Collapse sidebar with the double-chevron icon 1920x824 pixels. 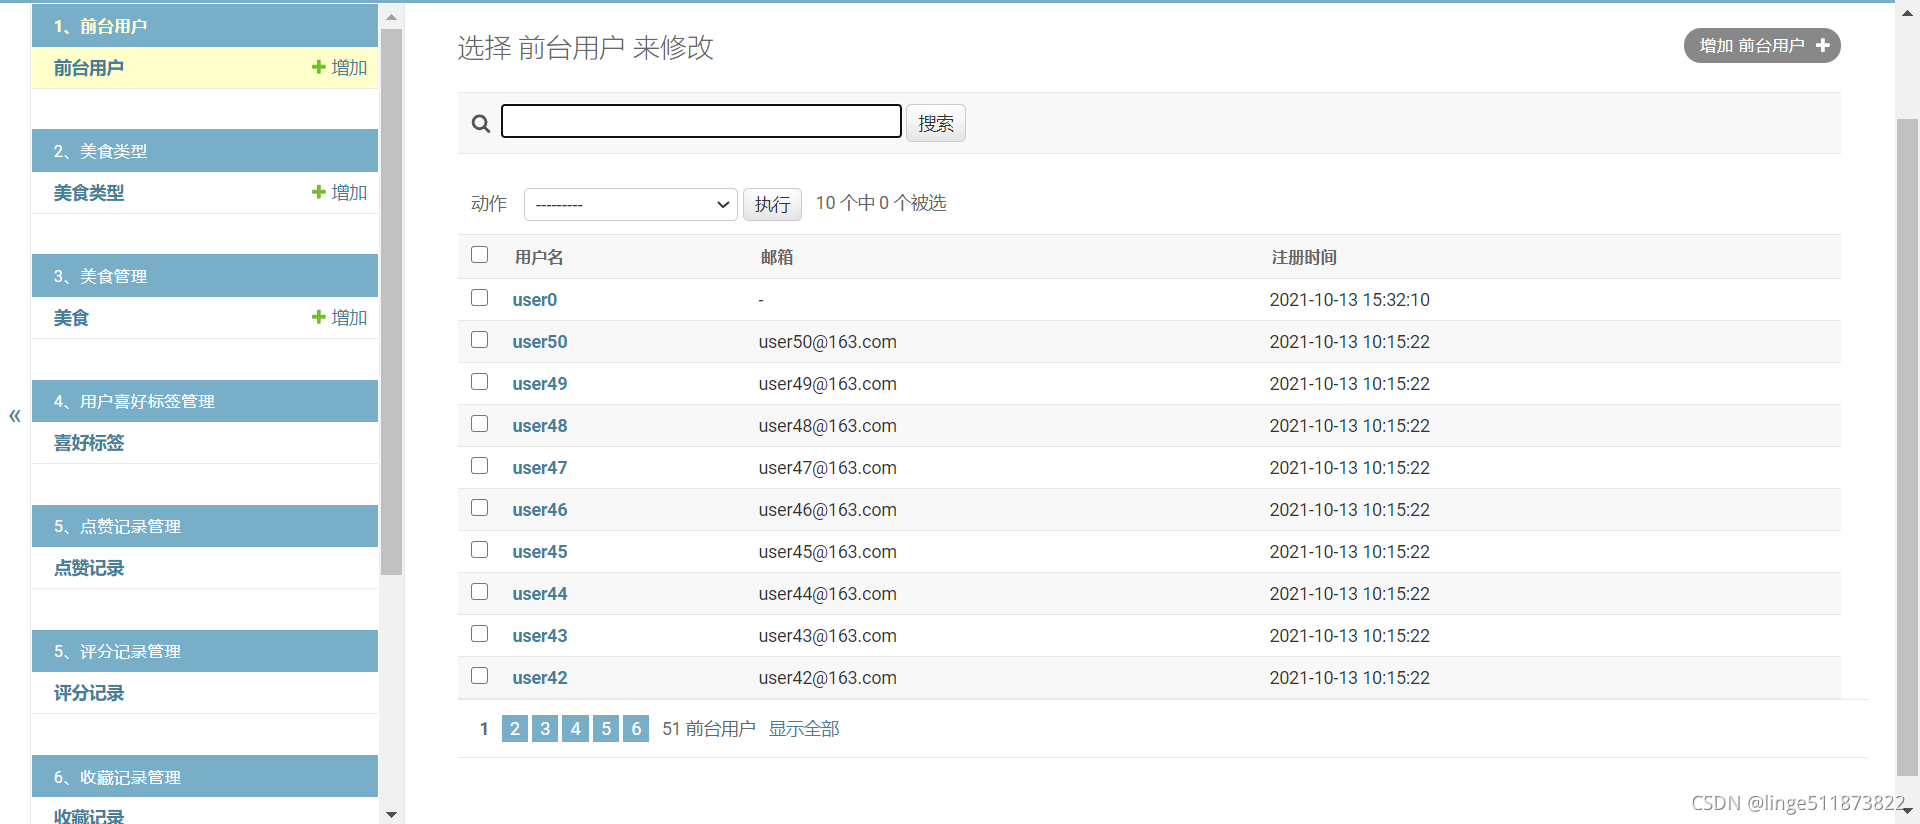(x=15, y=415)
